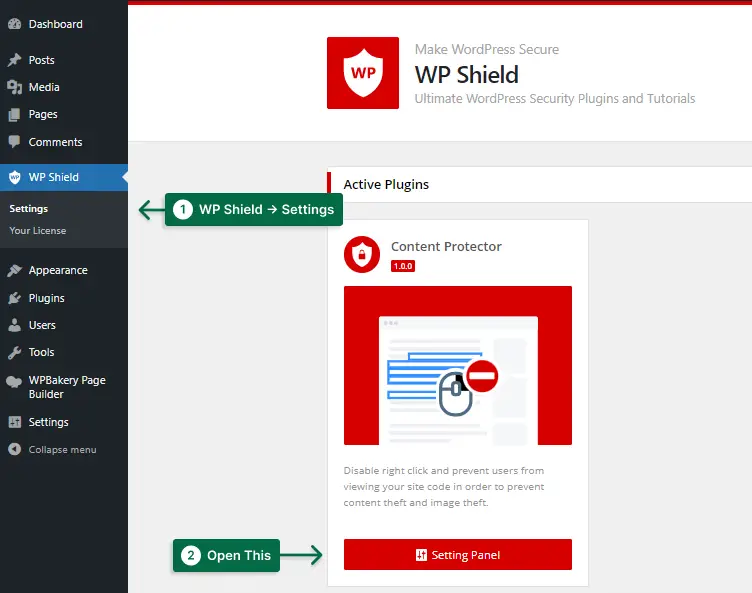Click the Appearance paintbrush icon
Viewport: 752px width, 593px height.
14,270
